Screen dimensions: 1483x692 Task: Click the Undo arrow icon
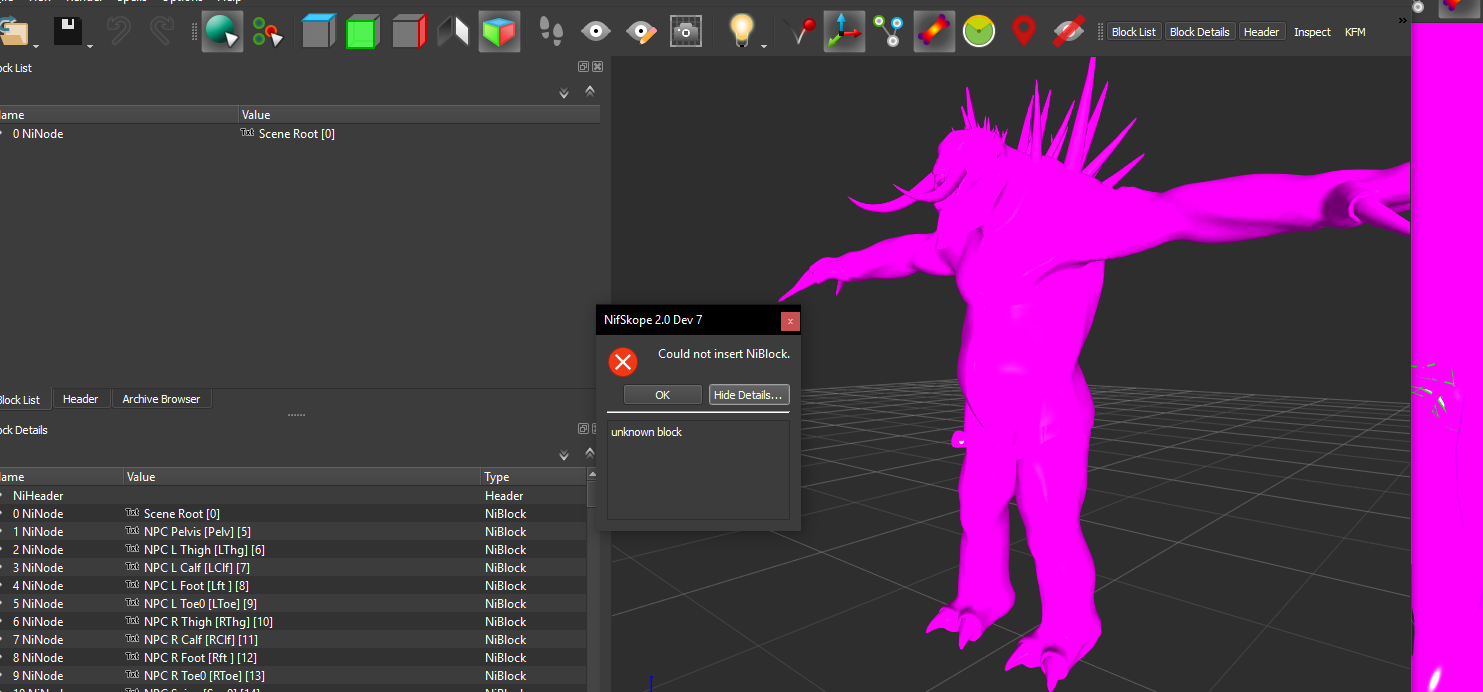118,31
